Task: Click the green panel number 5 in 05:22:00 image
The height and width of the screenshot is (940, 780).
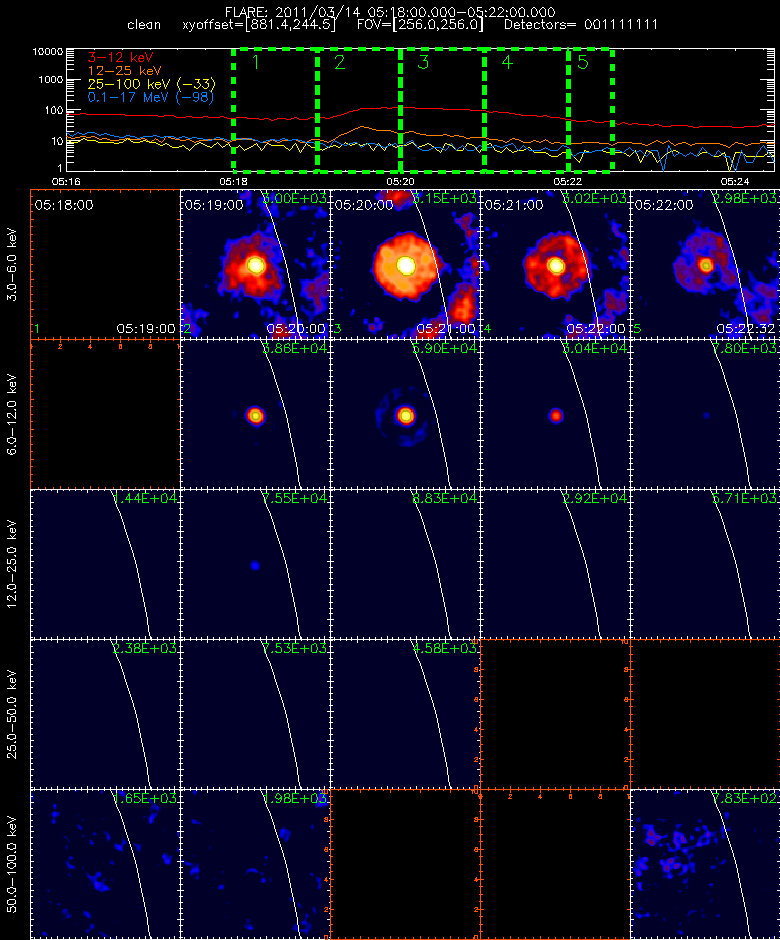Action: (x=637, y=329)
